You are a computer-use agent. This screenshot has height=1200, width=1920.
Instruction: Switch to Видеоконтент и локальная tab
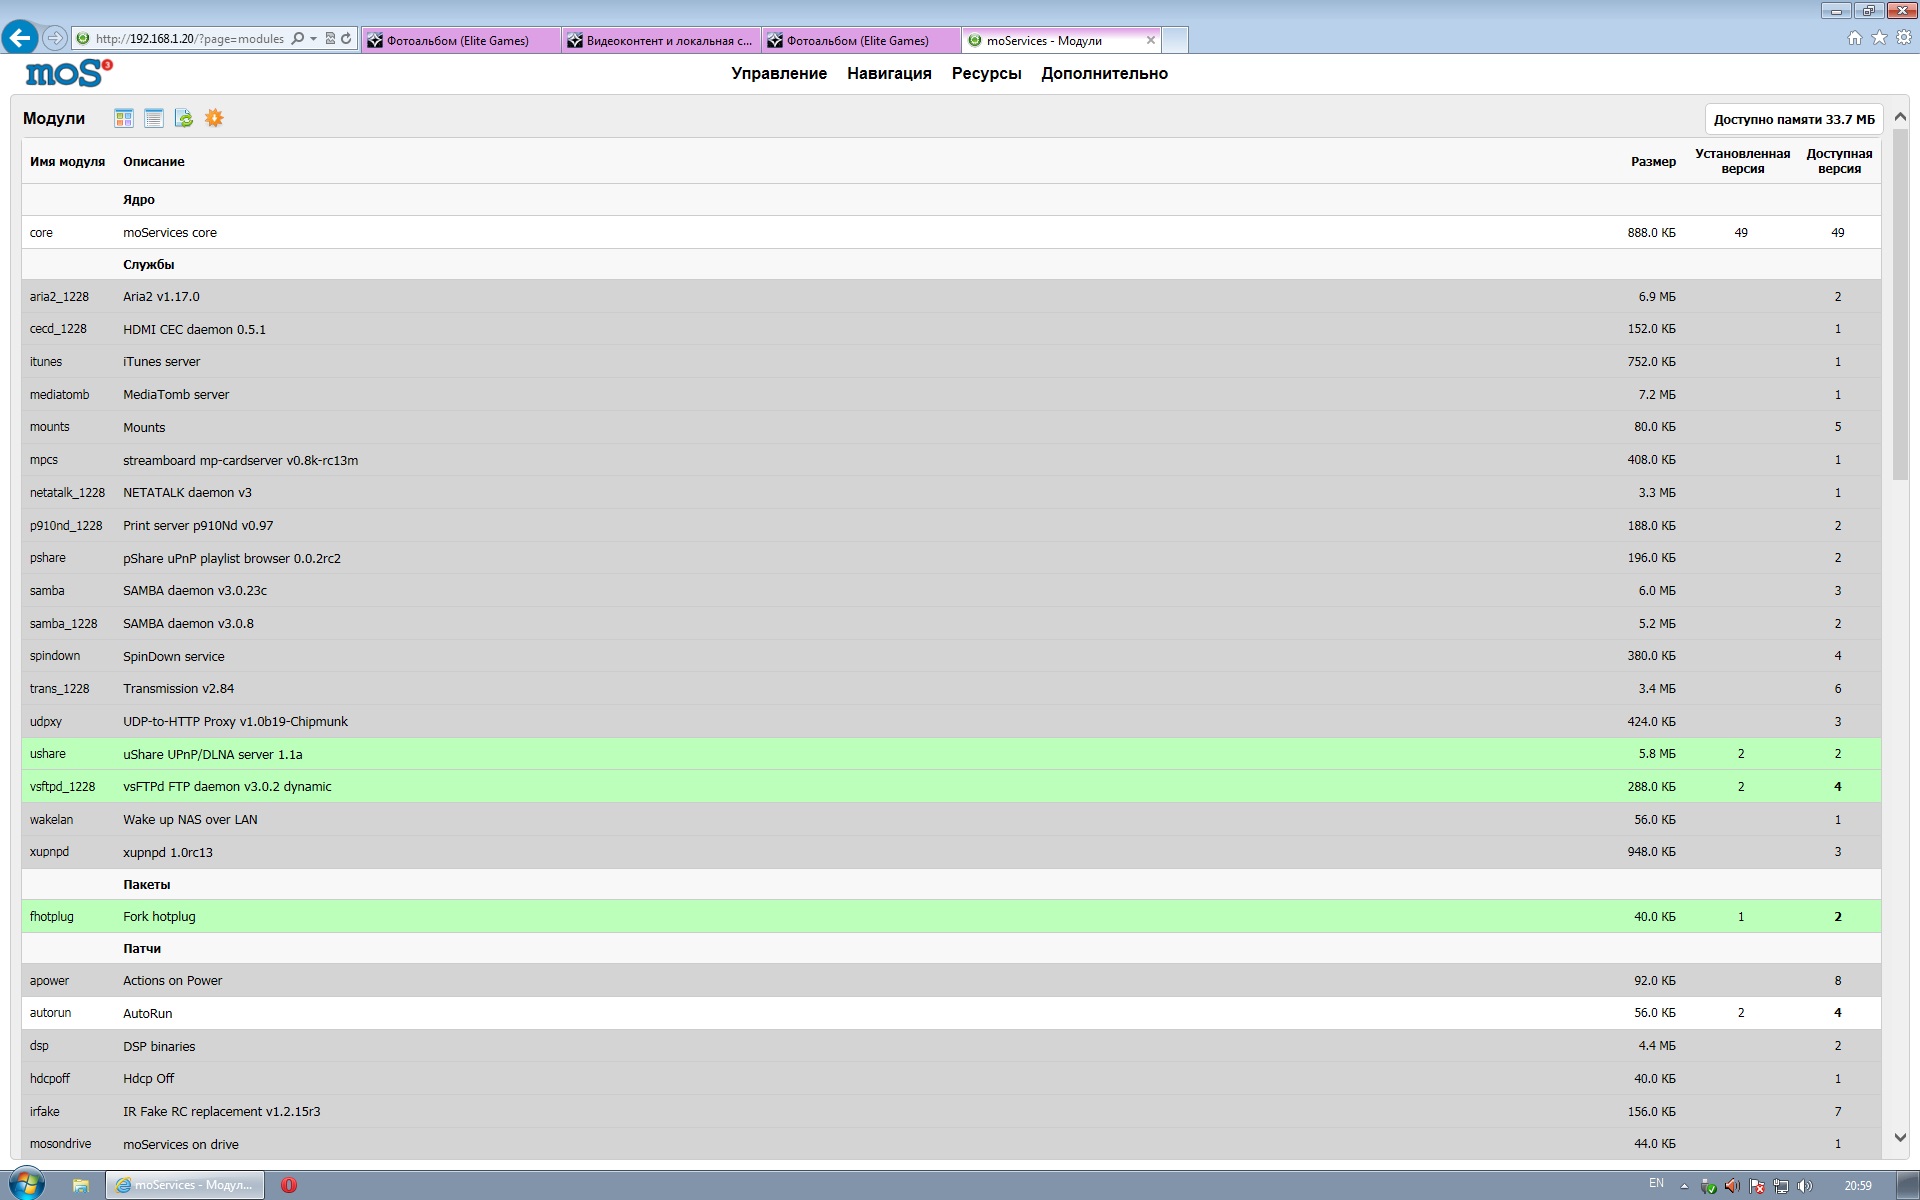pos(660,41)
